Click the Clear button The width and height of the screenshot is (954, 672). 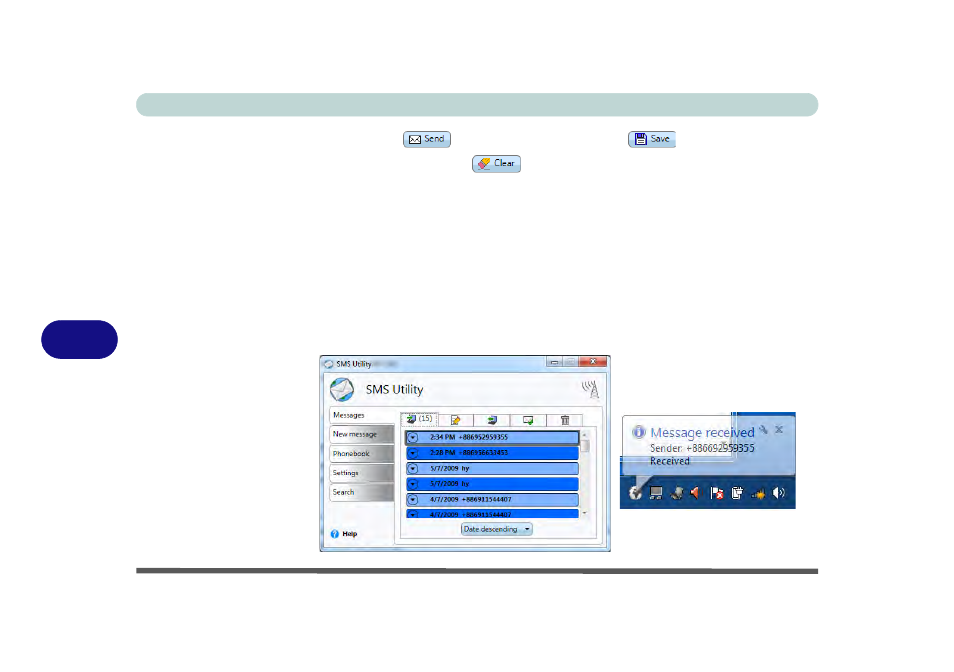coord(496,163)
